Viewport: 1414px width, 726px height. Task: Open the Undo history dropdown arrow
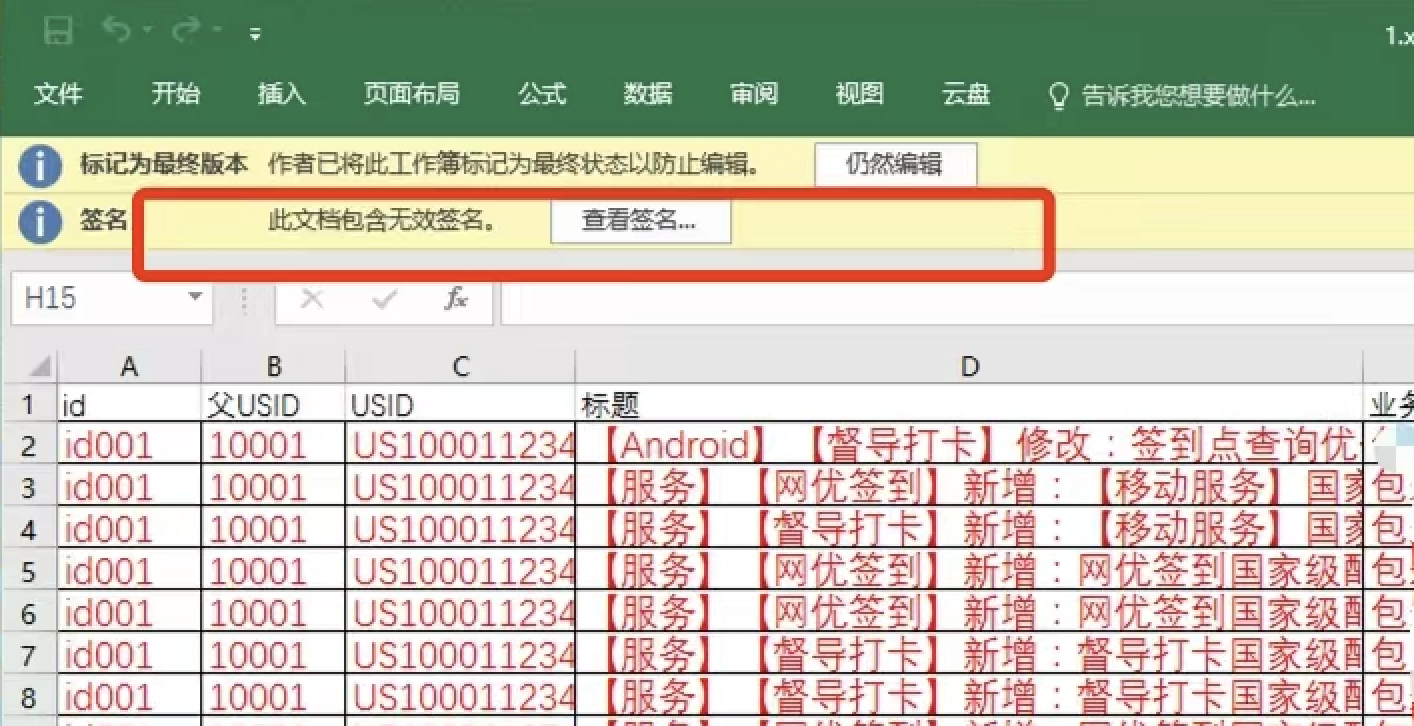147,31
